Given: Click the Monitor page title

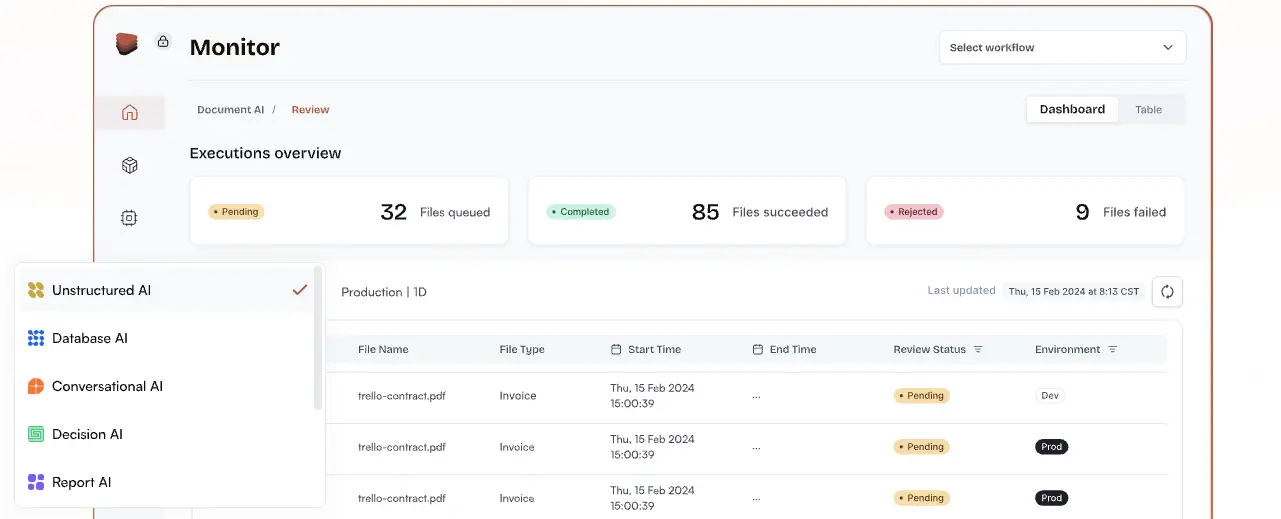Looking at the screenshot, I should click(x=234, y=47).
